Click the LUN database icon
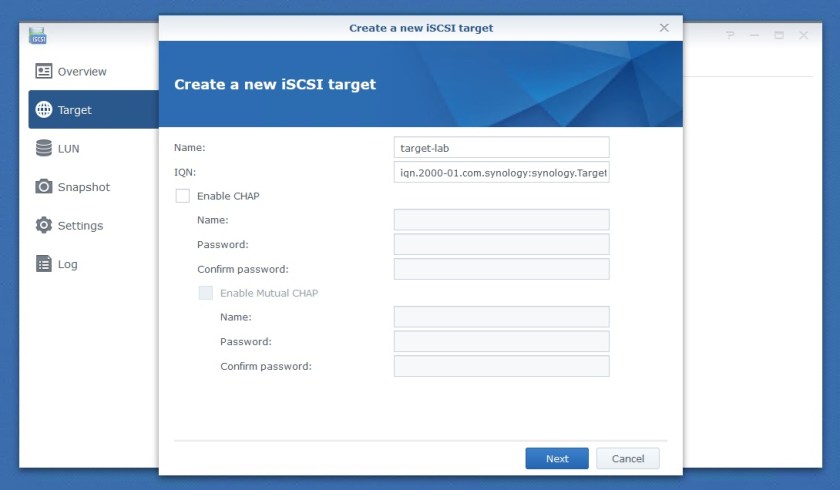This screenshot has width=840, height=490. coord(43,148)
